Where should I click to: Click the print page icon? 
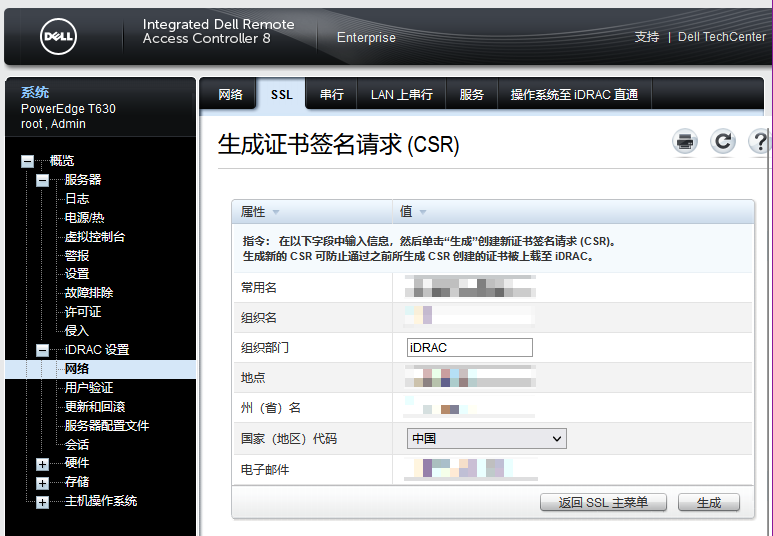pyautogui.click(x=685, y=142)
